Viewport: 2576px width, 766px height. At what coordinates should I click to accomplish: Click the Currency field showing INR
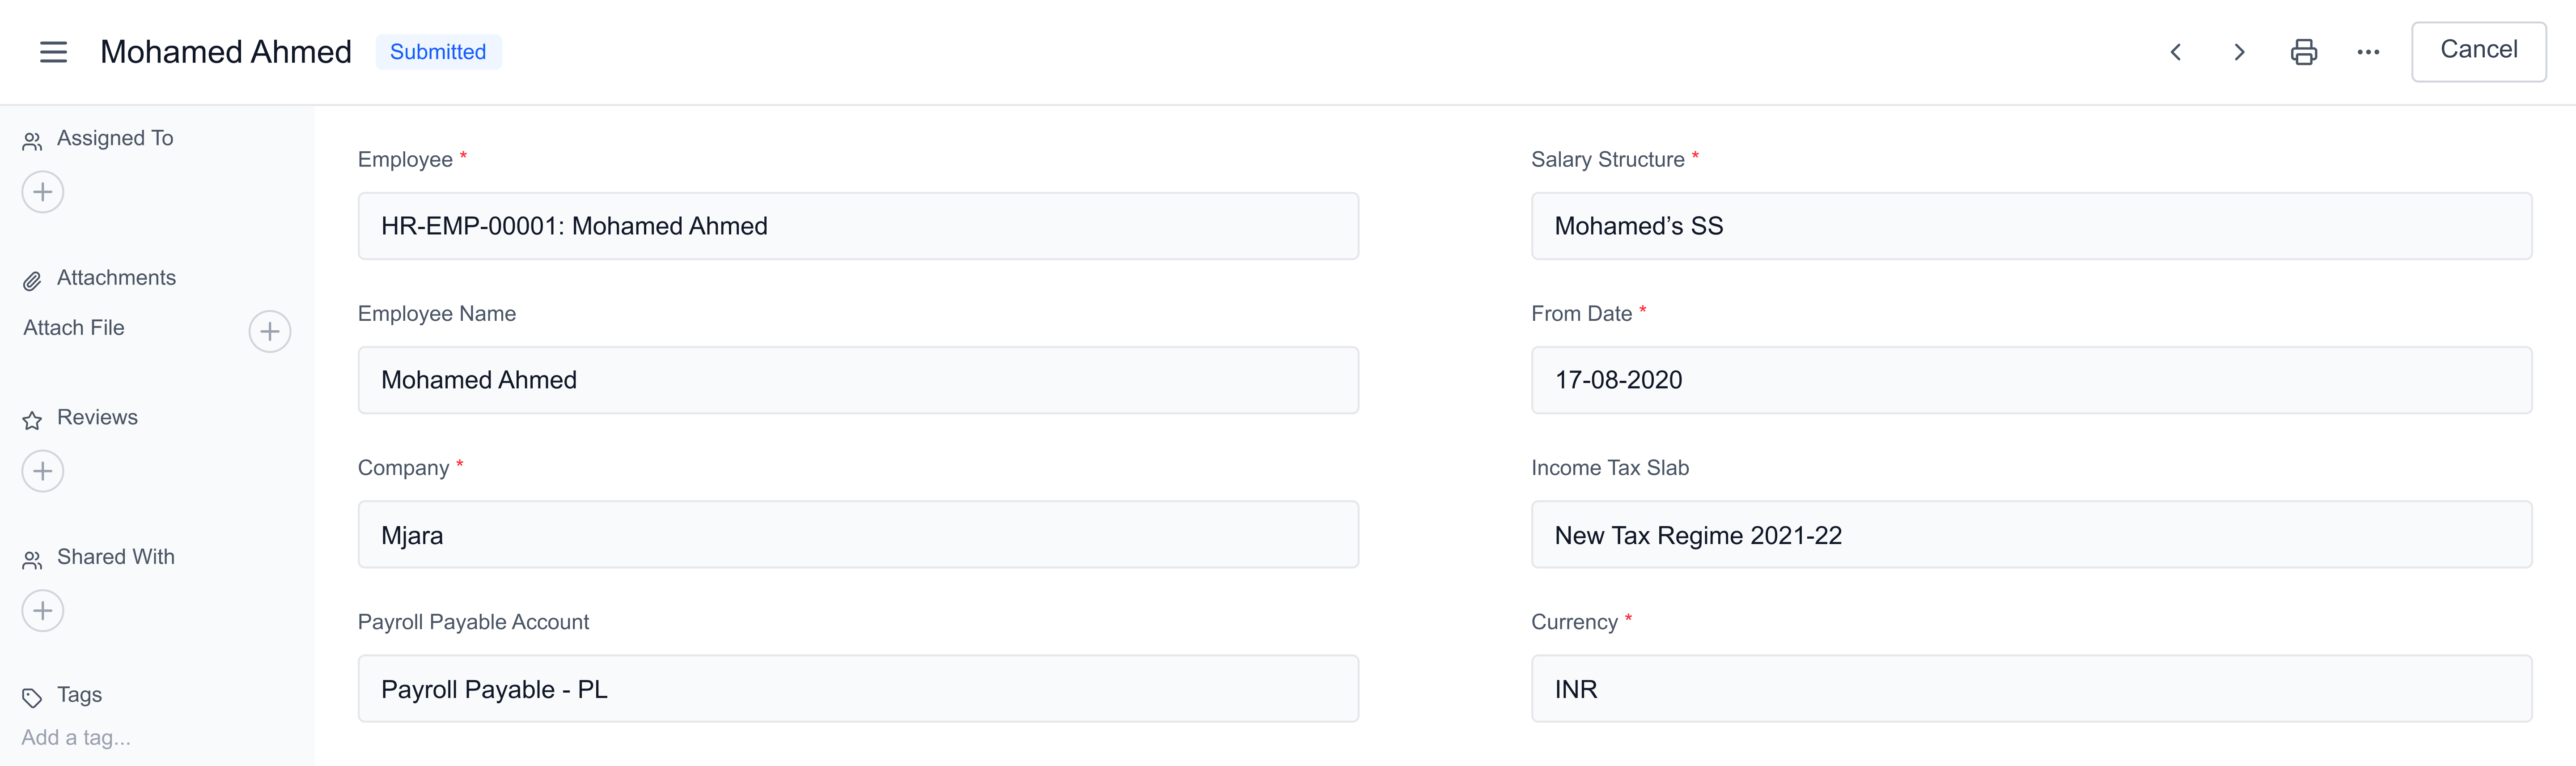click(2030, 689)
